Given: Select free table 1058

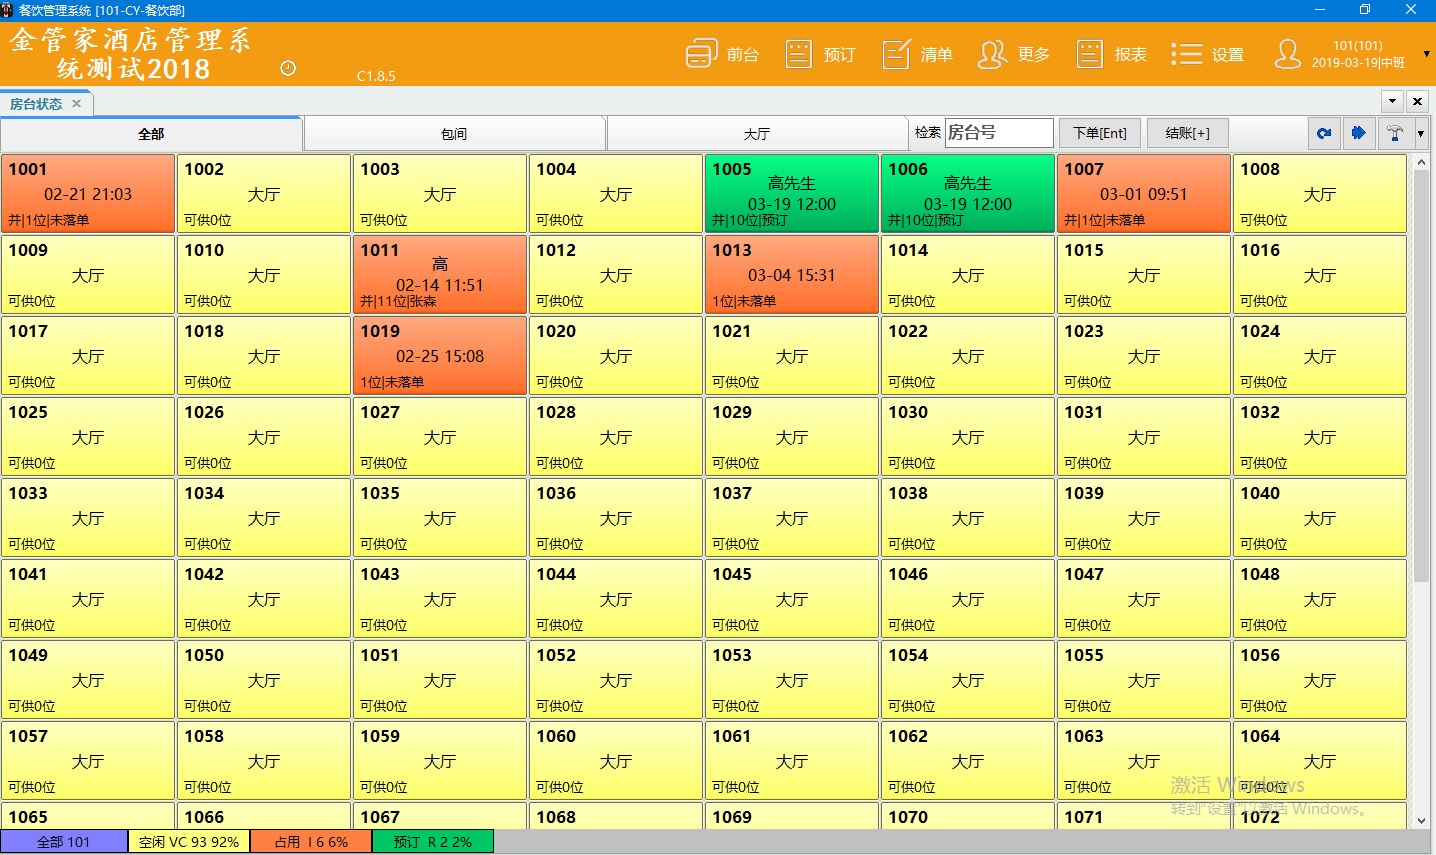Looking at the screenshot, I should pos(264,761).
